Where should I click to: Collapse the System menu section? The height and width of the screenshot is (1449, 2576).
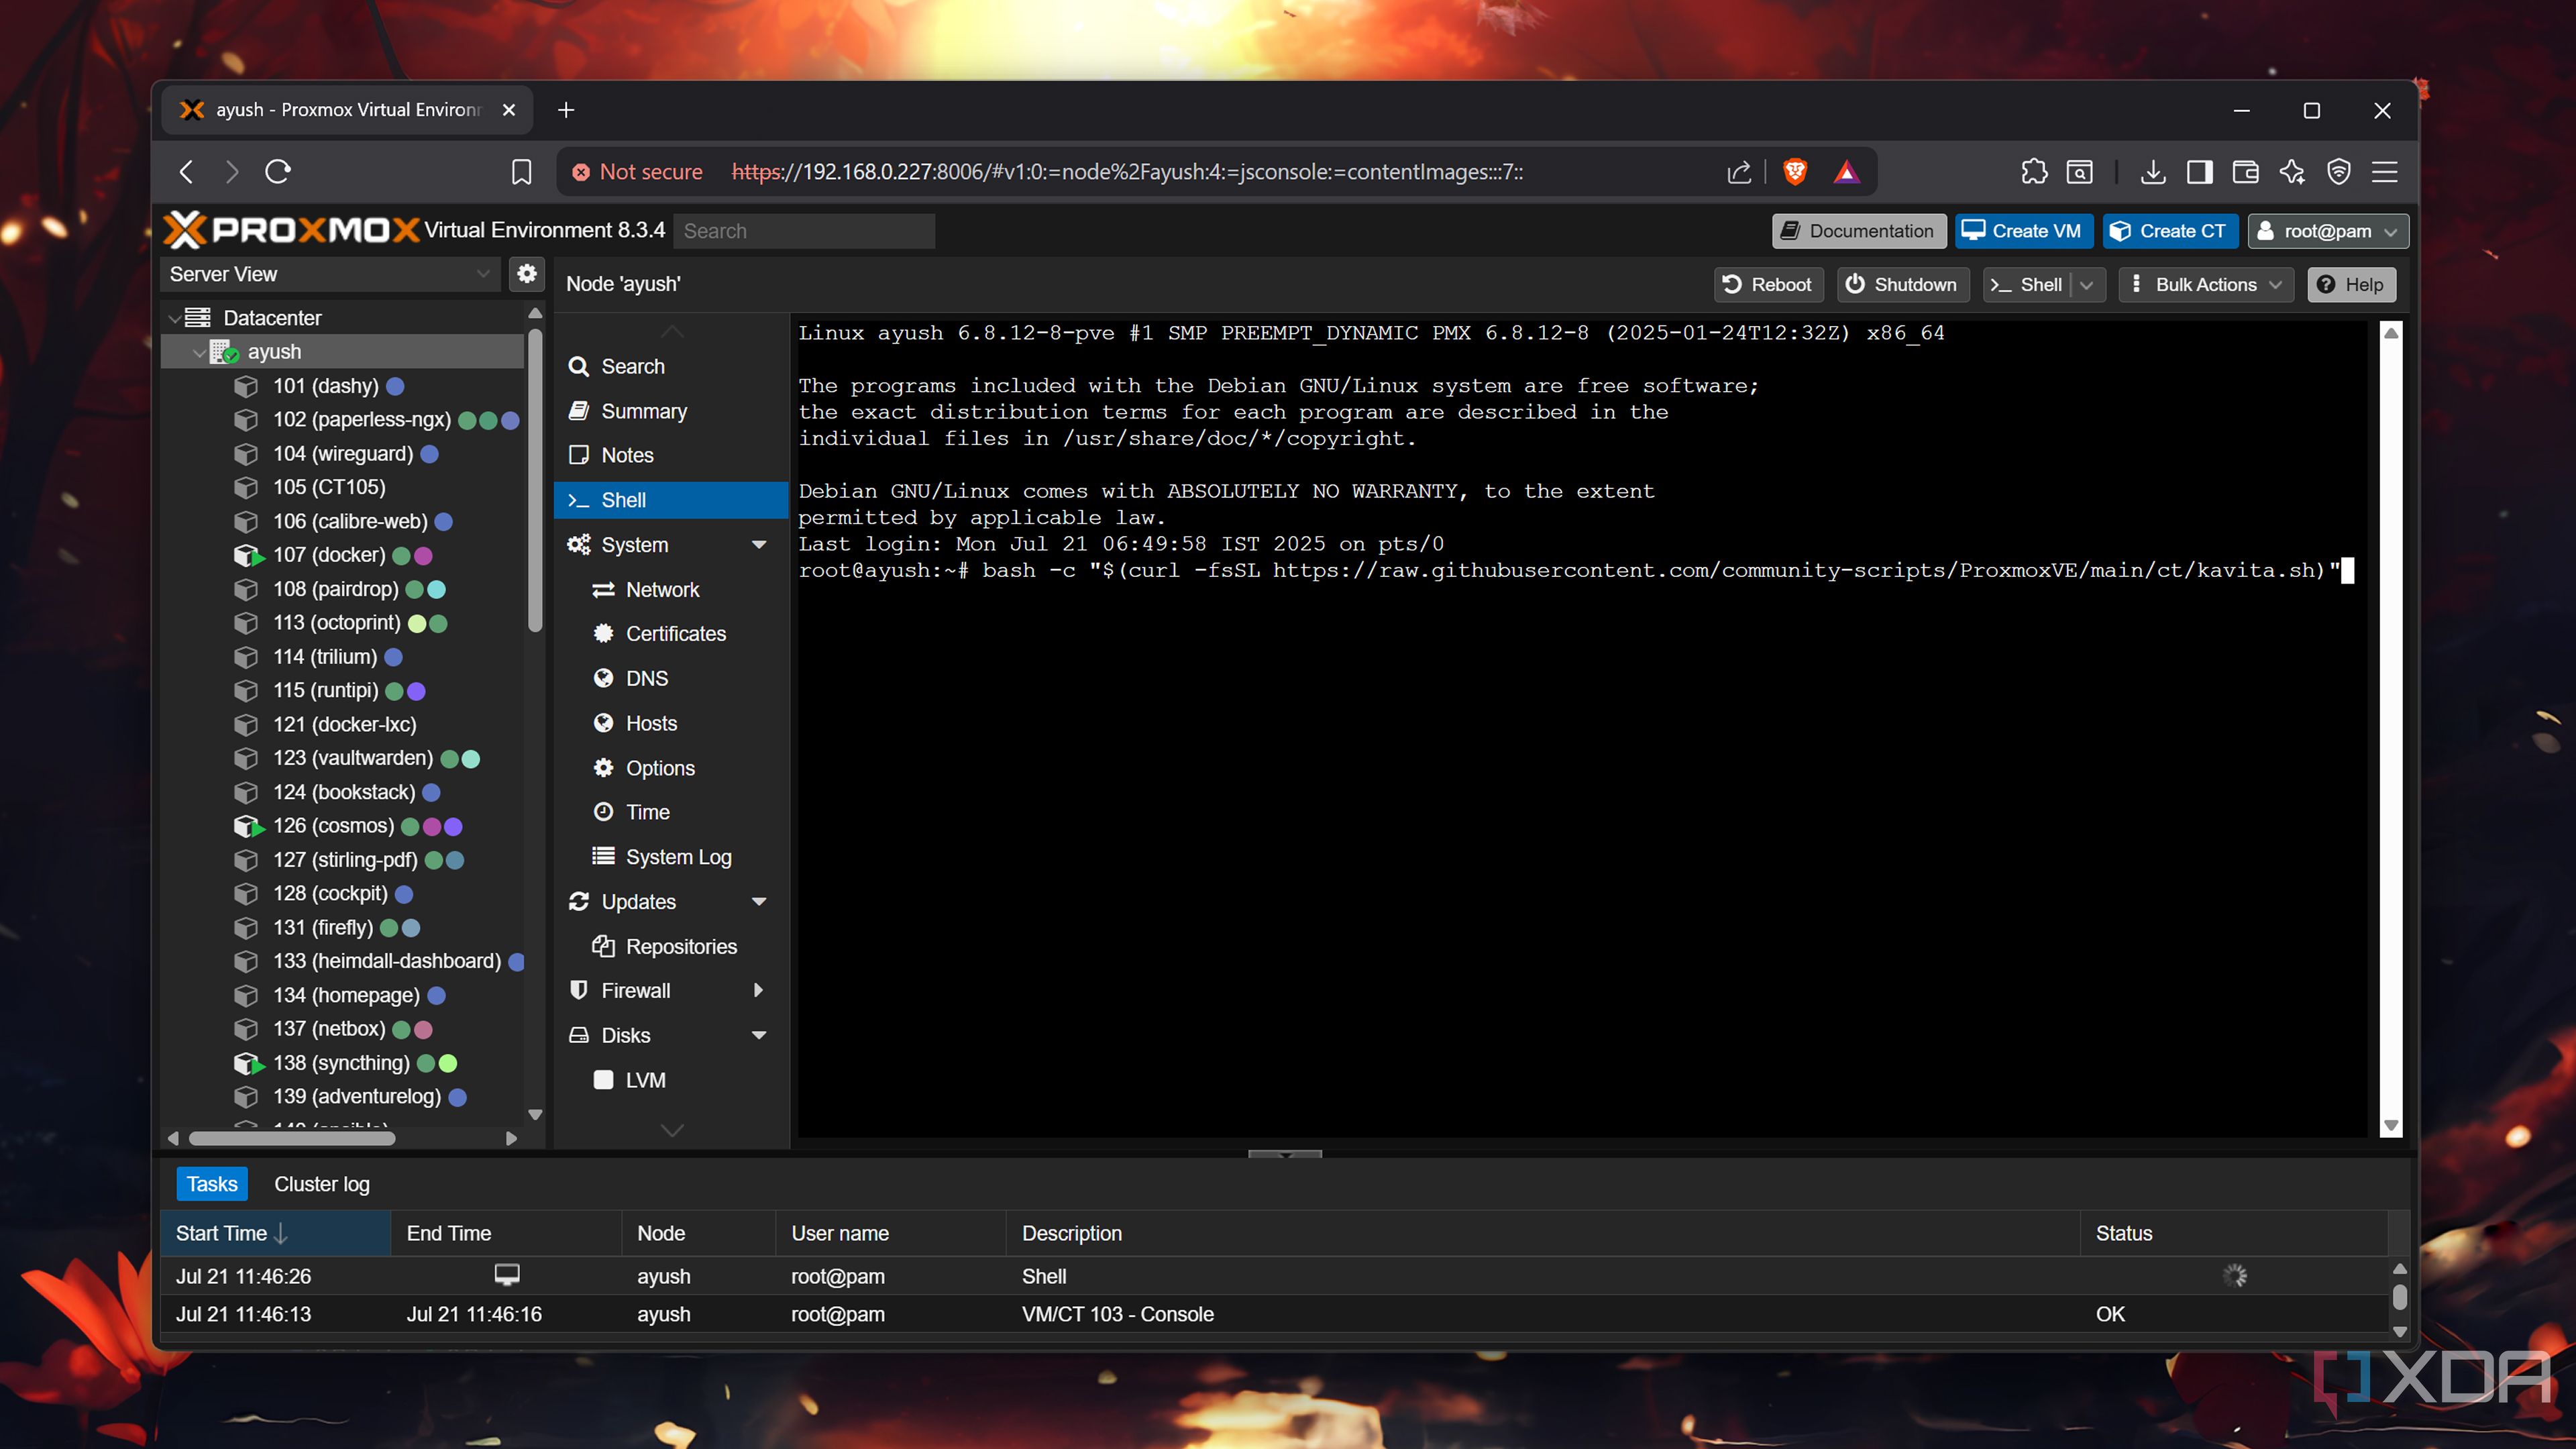(759, 545)
